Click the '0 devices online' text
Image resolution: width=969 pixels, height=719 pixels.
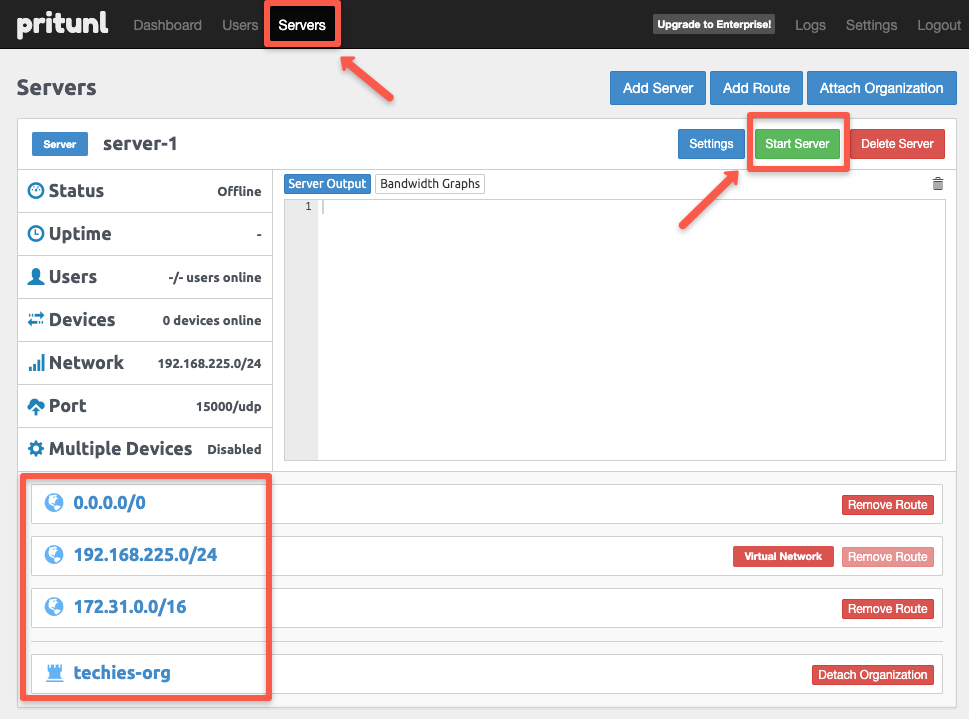pyautogui.click(x=212, y=320)
